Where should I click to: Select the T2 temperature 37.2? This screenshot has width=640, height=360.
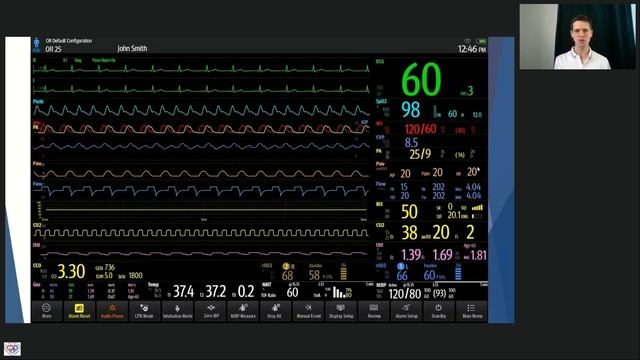coord(216,291)
